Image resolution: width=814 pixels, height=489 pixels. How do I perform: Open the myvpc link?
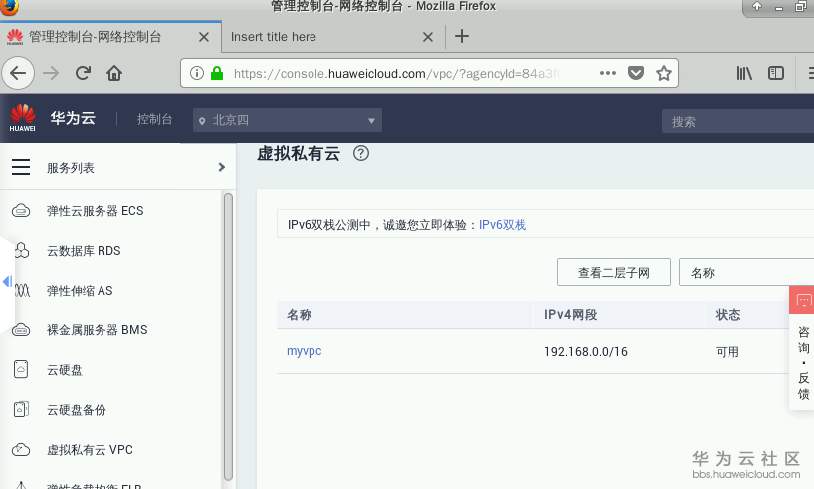(x=304, y=351)
